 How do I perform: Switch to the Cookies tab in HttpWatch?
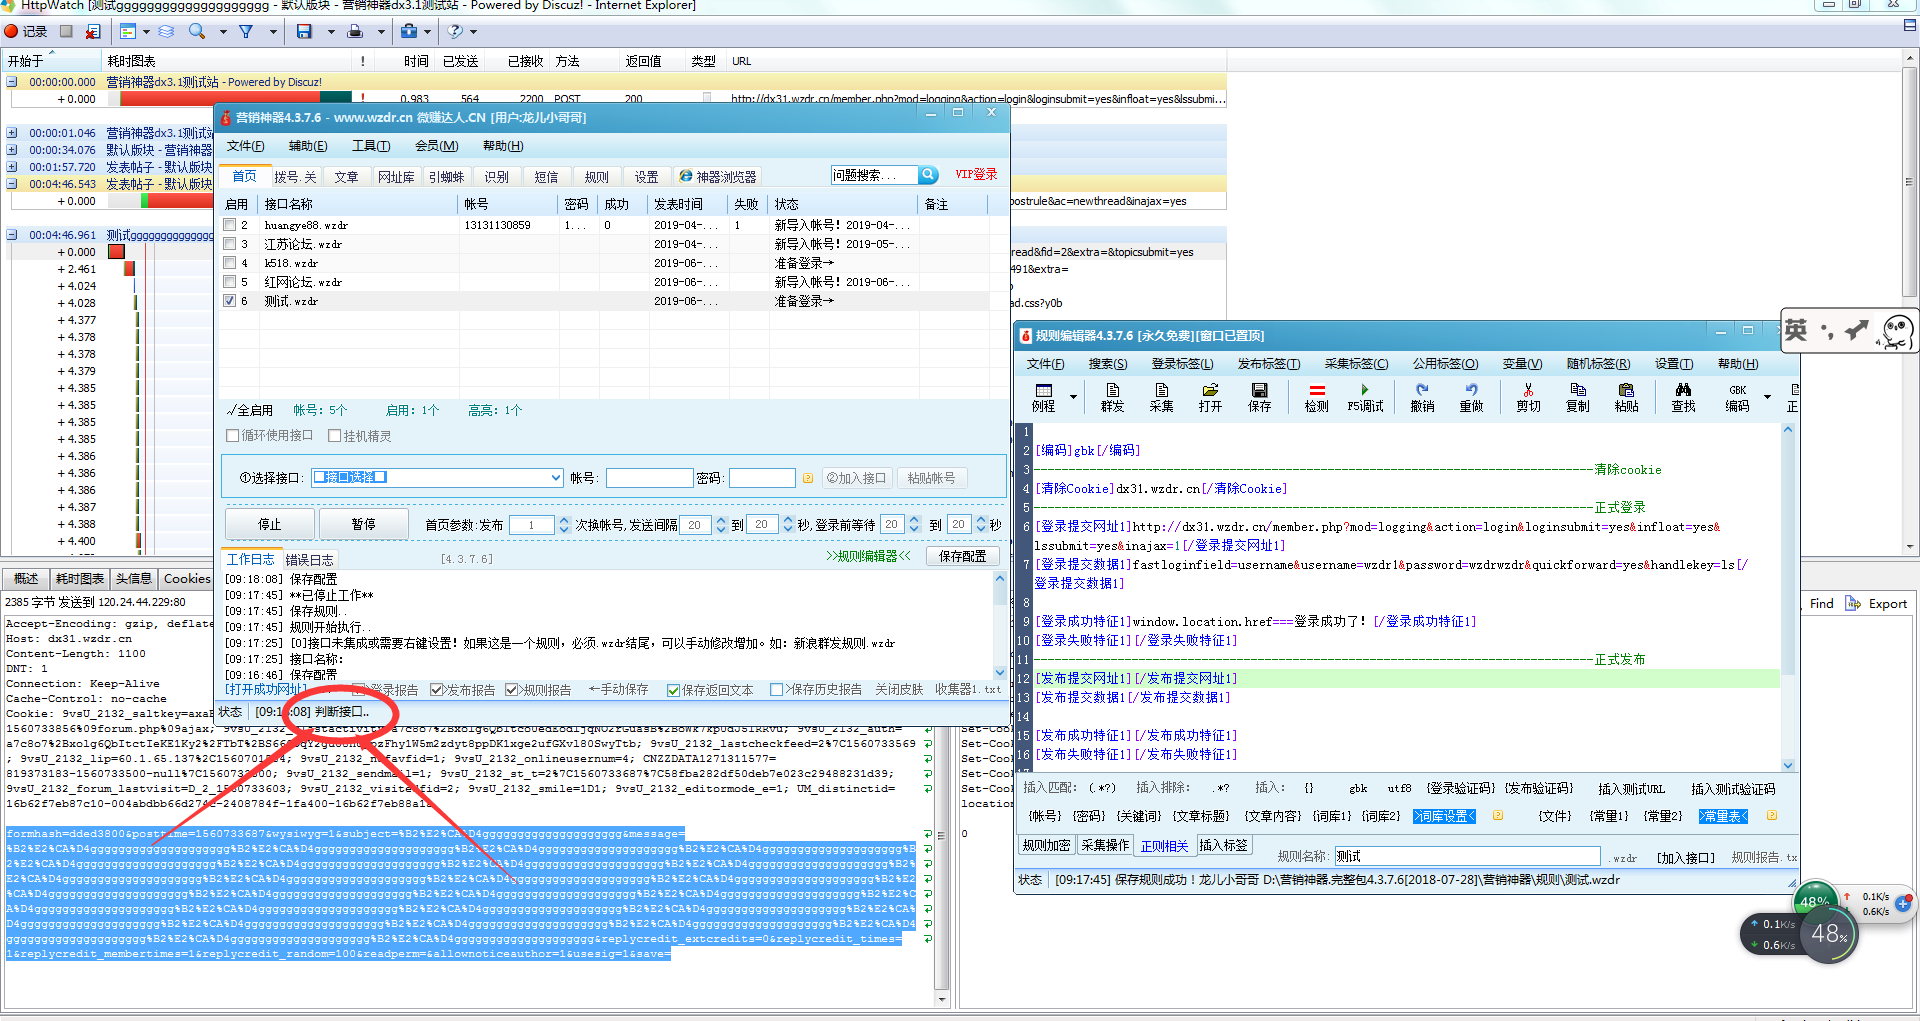186,578
